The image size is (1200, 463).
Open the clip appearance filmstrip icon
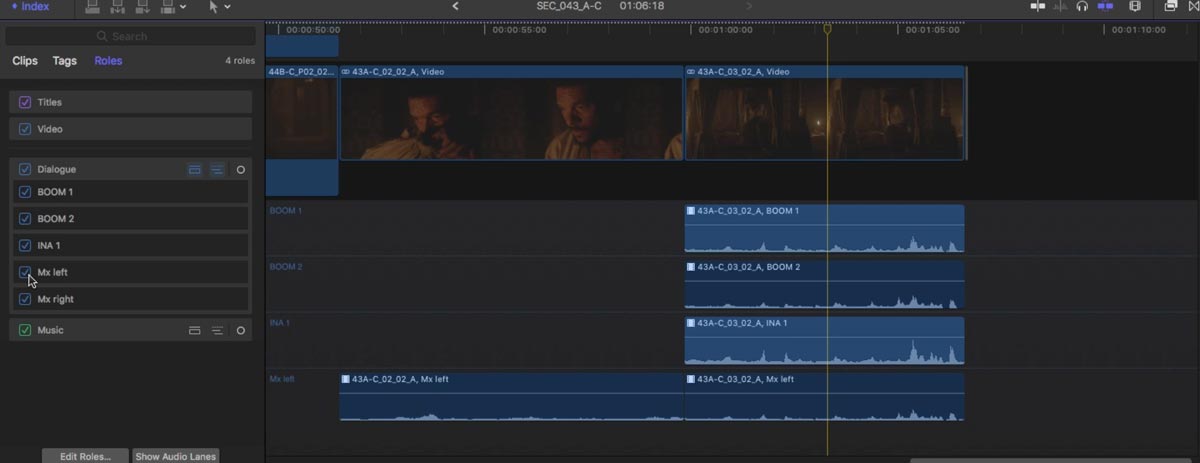1135,6
